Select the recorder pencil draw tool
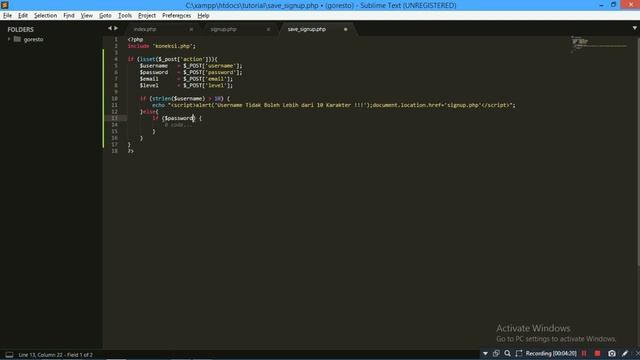The width and height of the screenshot is (640, 360). pyautogui.click(x=625, y=353)
